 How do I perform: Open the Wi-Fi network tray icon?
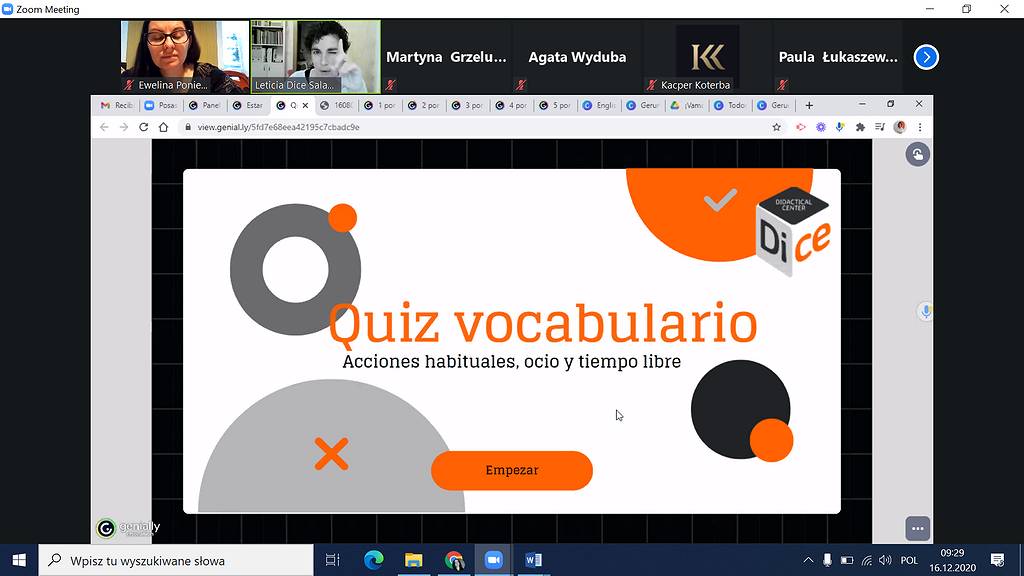tap(867, 560)
